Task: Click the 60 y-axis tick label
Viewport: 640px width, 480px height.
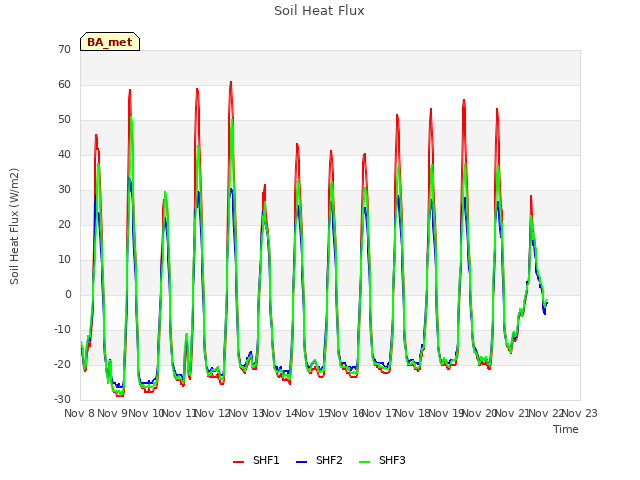Action: (64, 84)
